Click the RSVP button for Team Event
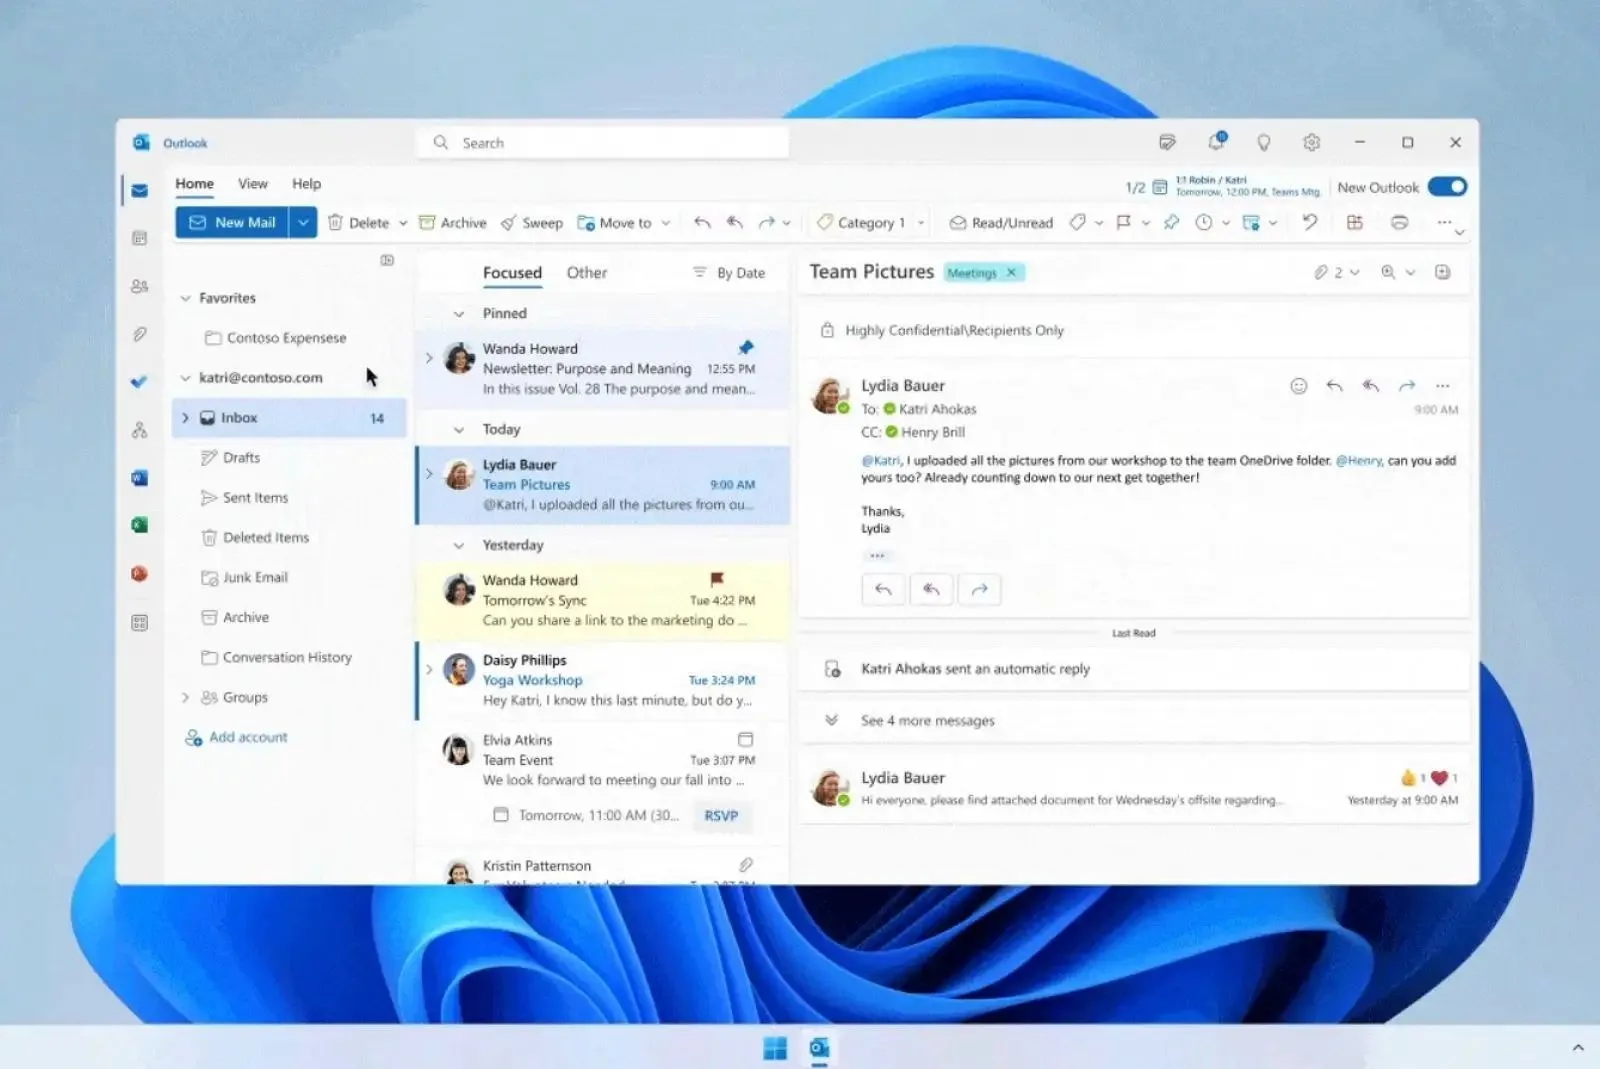This screenshot has width=1600, height=1069. pos(721,816)
